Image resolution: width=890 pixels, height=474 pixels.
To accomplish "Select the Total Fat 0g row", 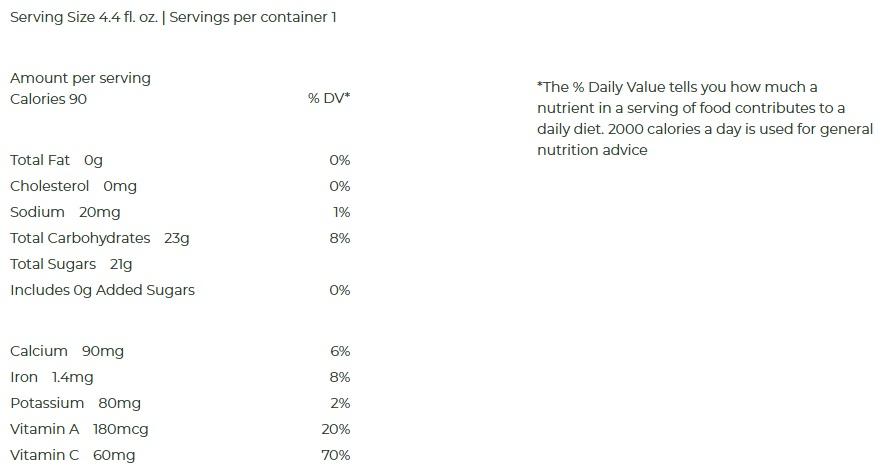I will [x=180, y=161].
